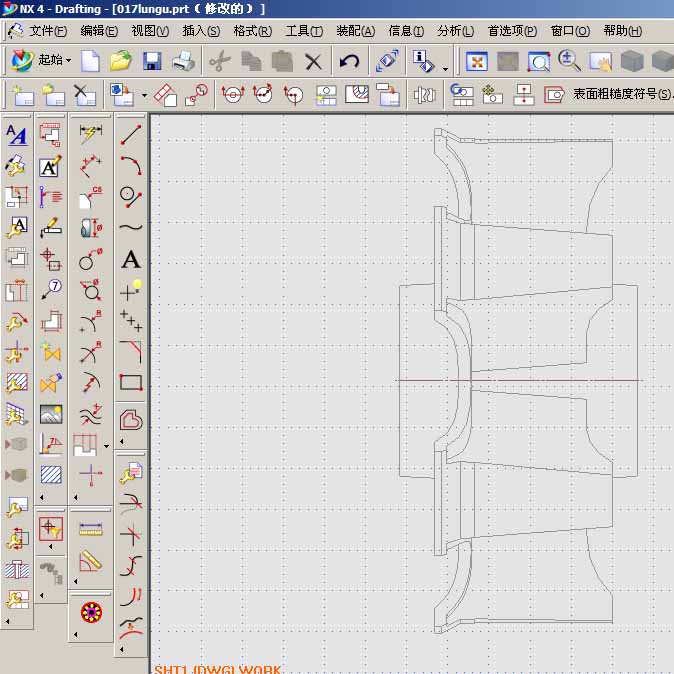Select the Zoom window icon
This screenshot has width=674, height=674.
click(x=539, y=61)
